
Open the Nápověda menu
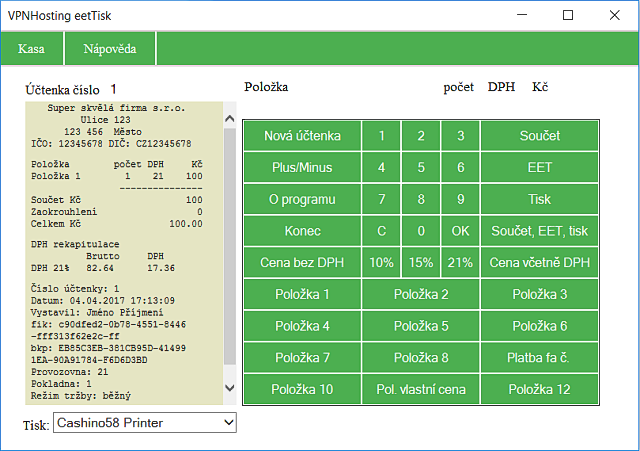pyautogui.click(x=110, y=49)
